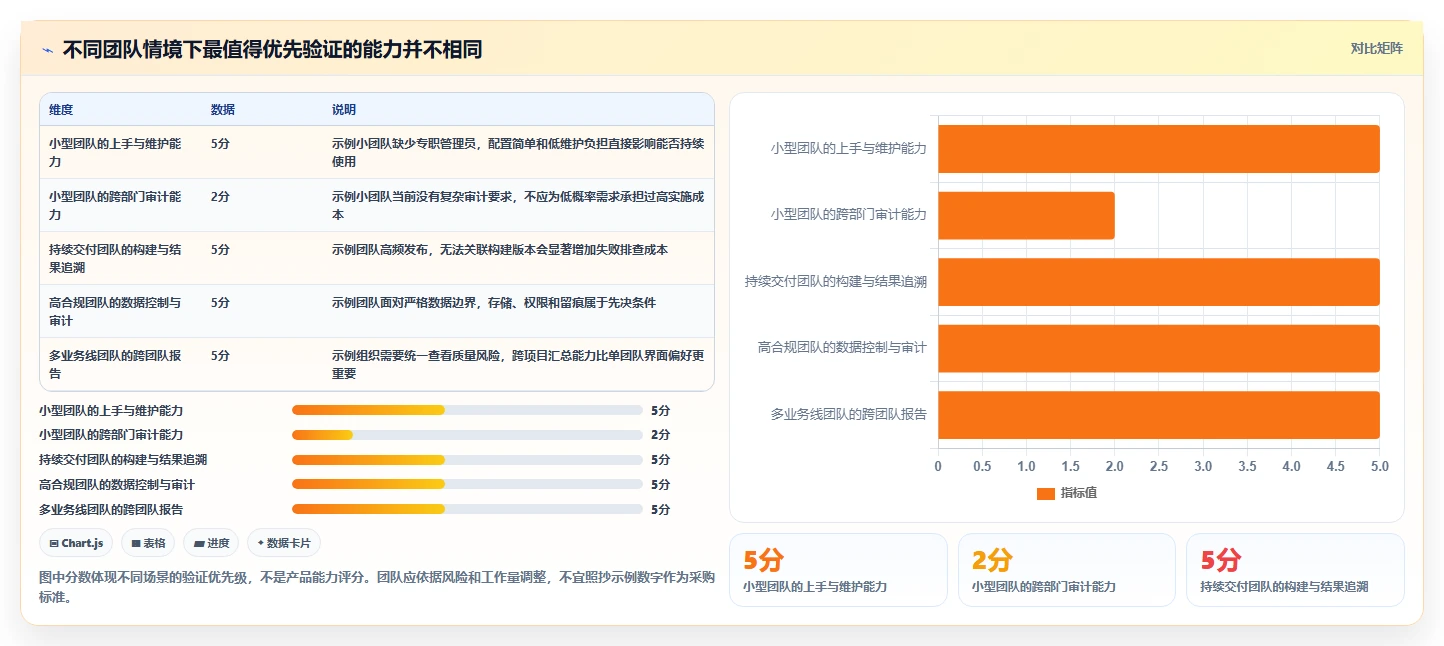Click the icon inside the 数据卡片 chip
Viewport: 1444px width, 646px height.
click(261, 543)
